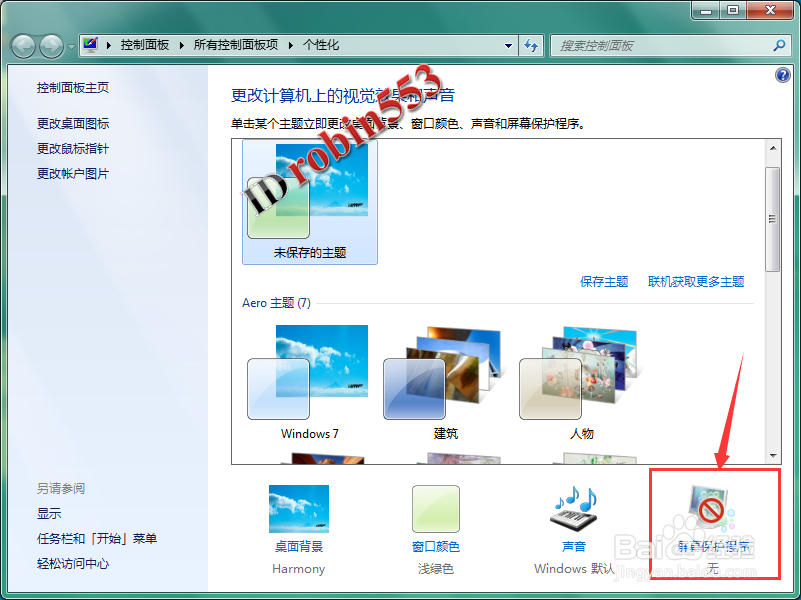The width and height of the screenshot is (801, 600).
Task: Open 窗口颜色 light green swatch
Action: click(436, 509)
